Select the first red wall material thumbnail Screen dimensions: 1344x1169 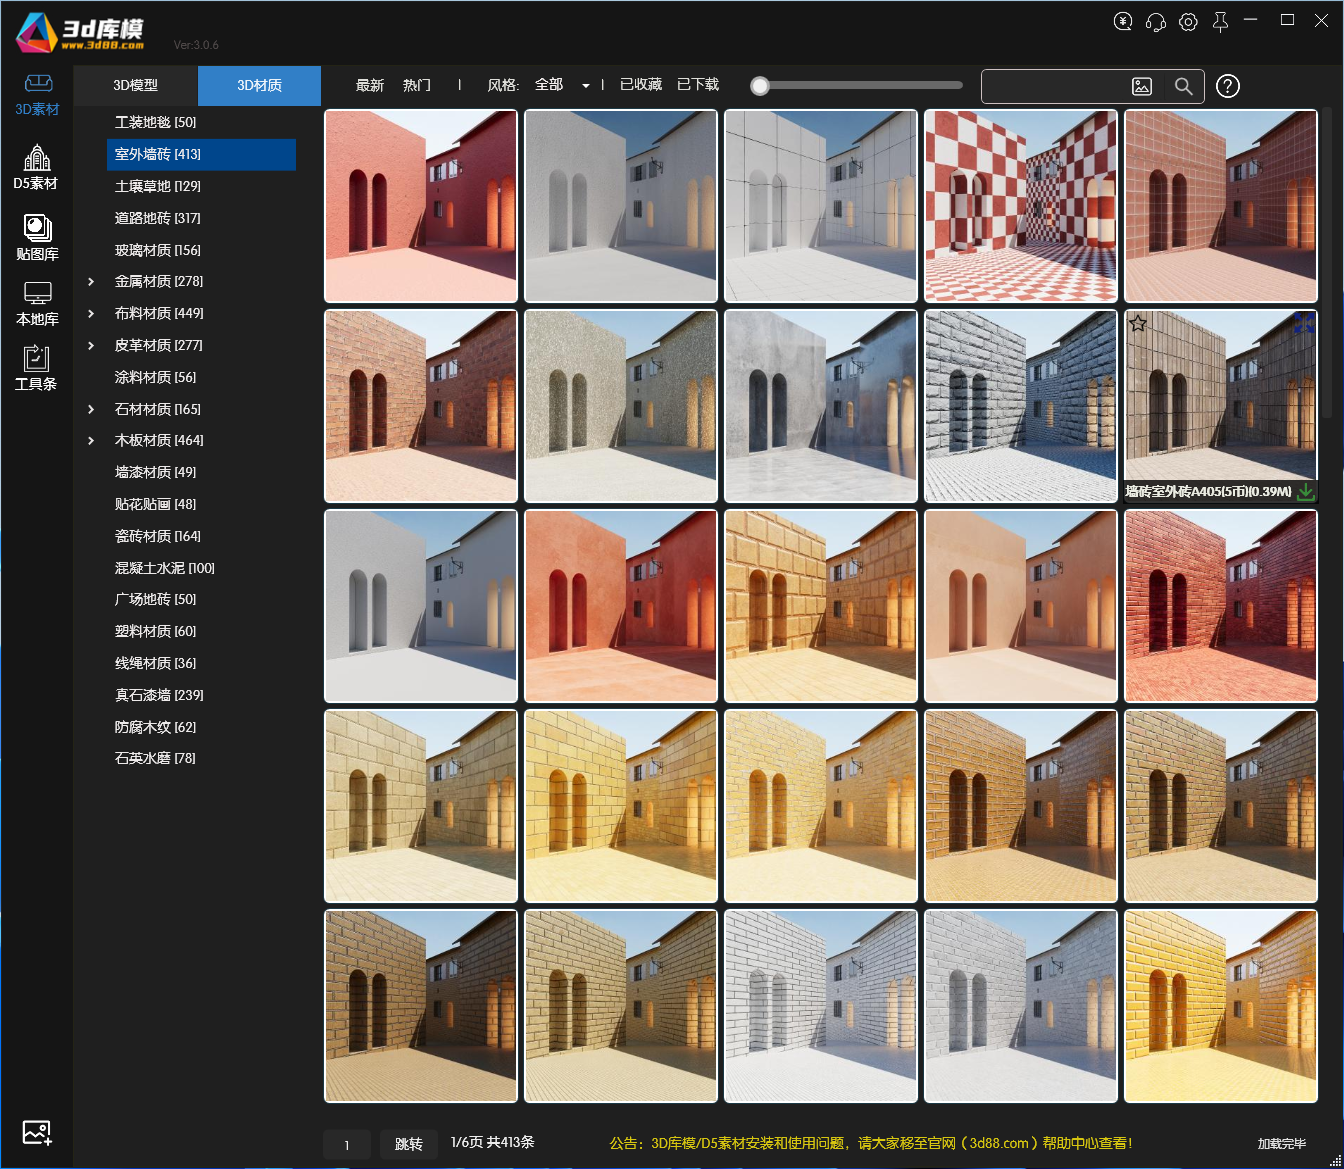pos(421,206)
